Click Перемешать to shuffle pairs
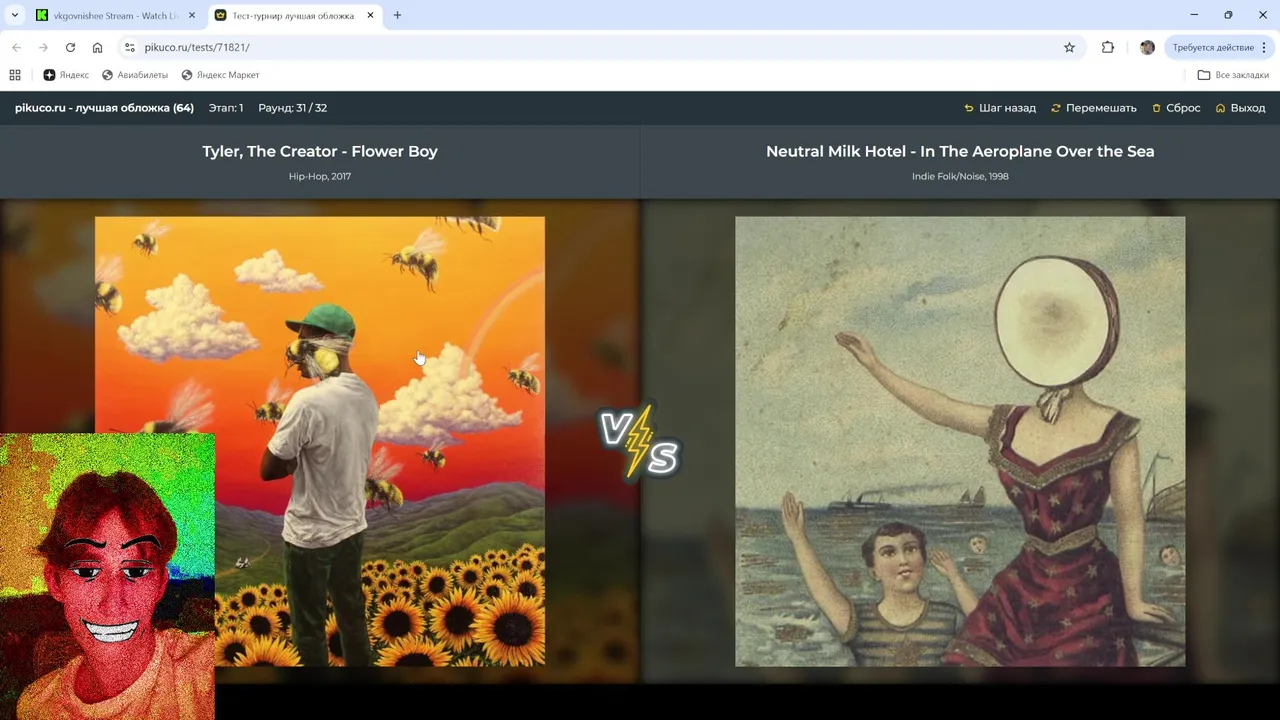This screenshot has width=1280, height=720. coord(1093,108)
